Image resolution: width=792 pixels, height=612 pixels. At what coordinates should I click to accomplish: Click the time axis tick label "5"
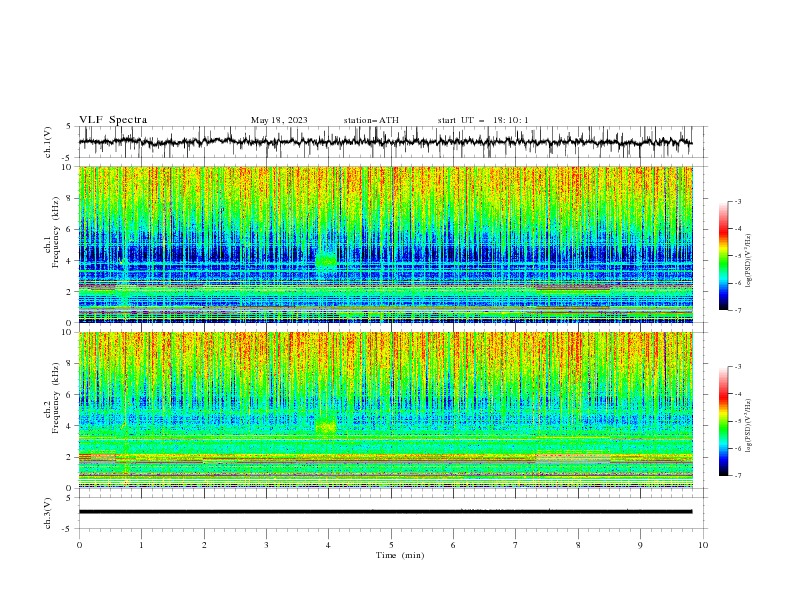coord(391,545)
